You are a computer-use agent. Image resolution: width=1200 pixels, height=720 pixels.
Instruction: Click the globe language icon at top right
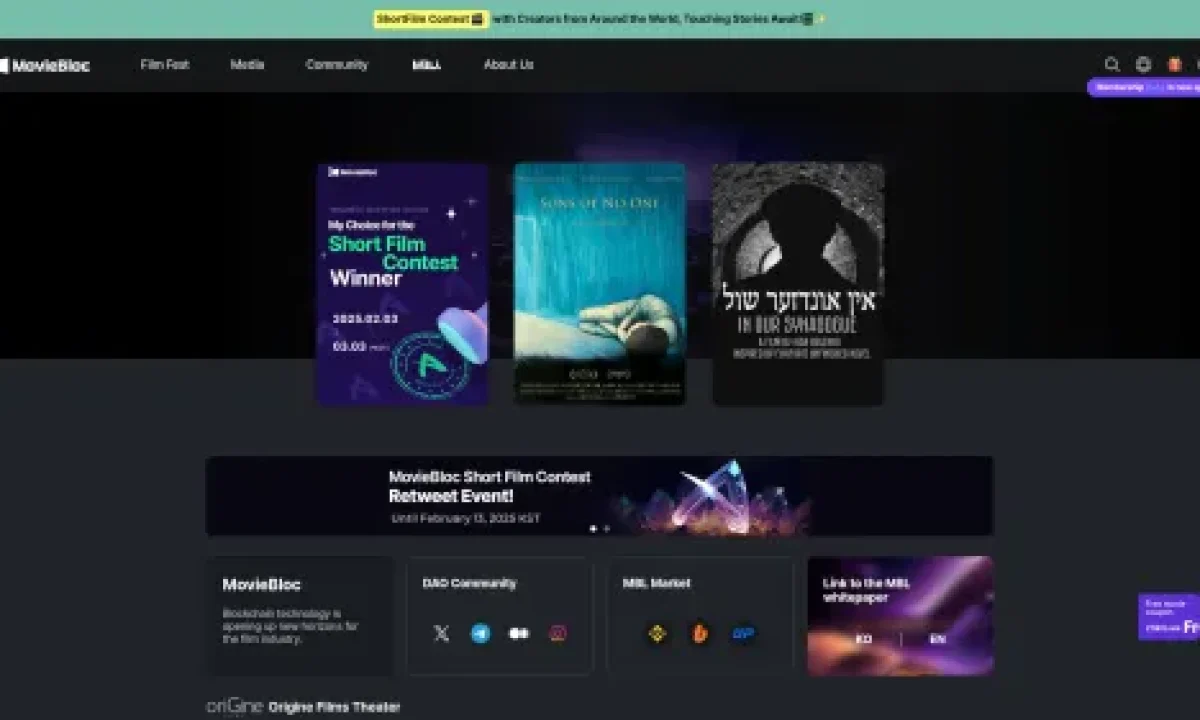point(1143,65)
